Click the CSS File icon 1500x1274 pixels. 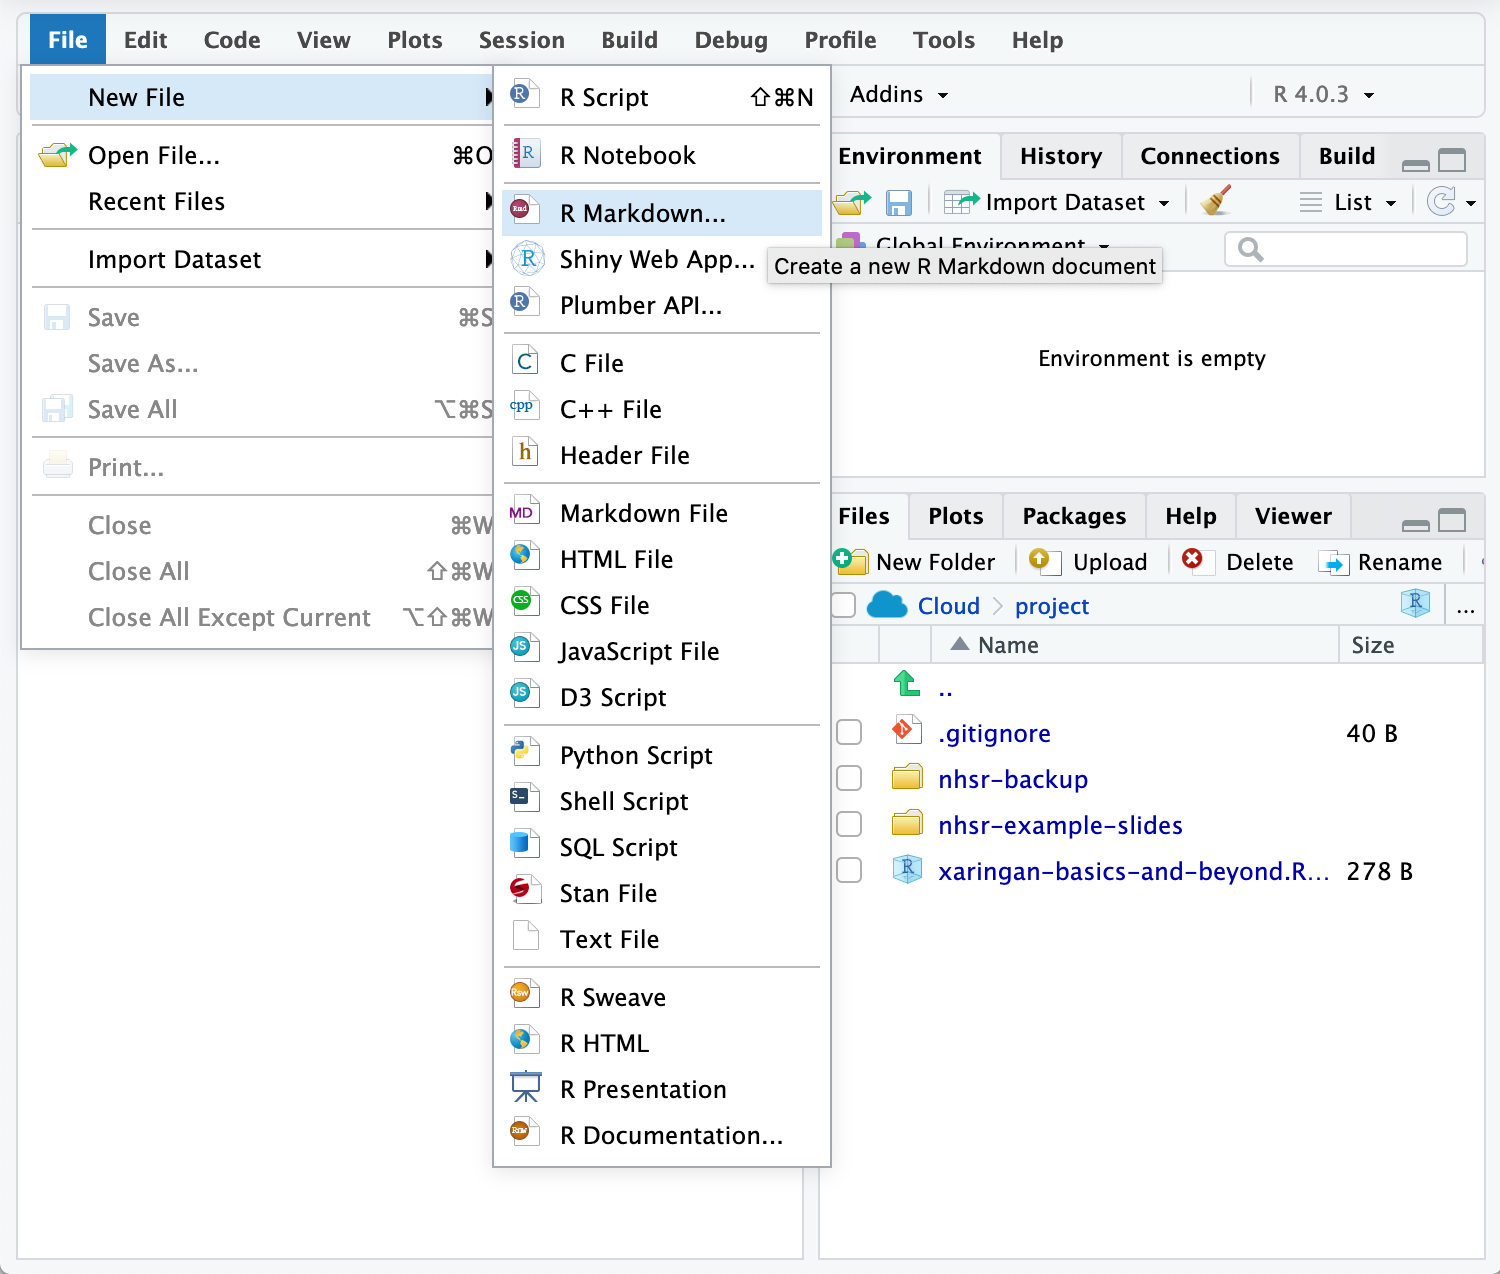524,601
